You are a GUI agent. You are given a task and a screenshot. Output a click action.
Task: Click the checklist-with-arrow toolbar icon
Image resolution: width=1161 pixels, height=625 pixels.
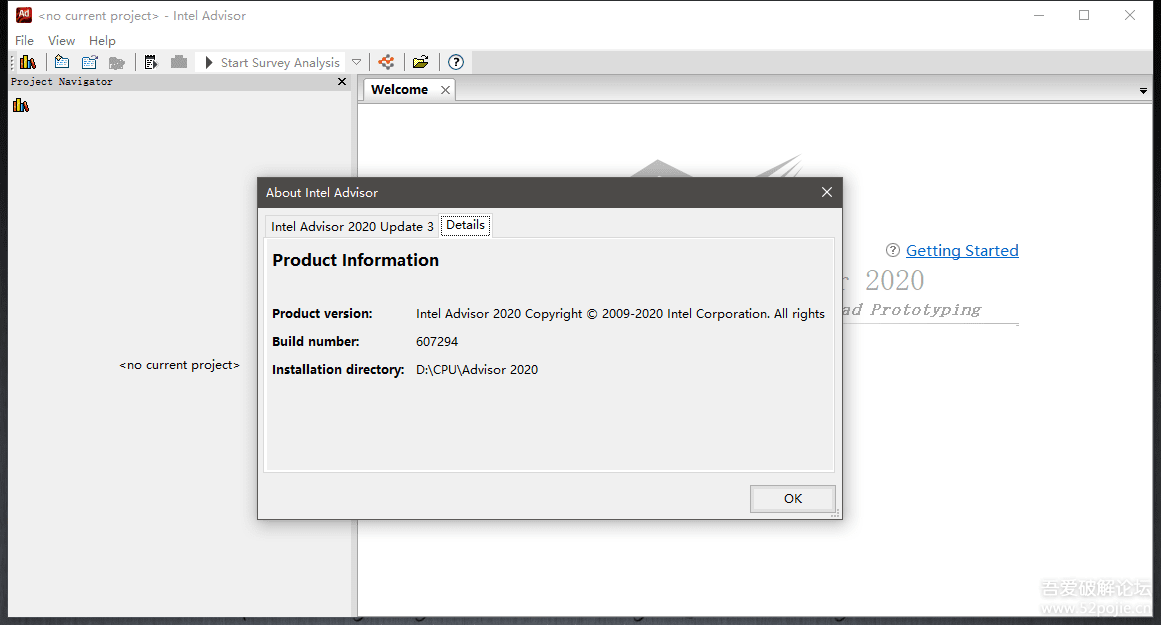(x=151, y=62)
